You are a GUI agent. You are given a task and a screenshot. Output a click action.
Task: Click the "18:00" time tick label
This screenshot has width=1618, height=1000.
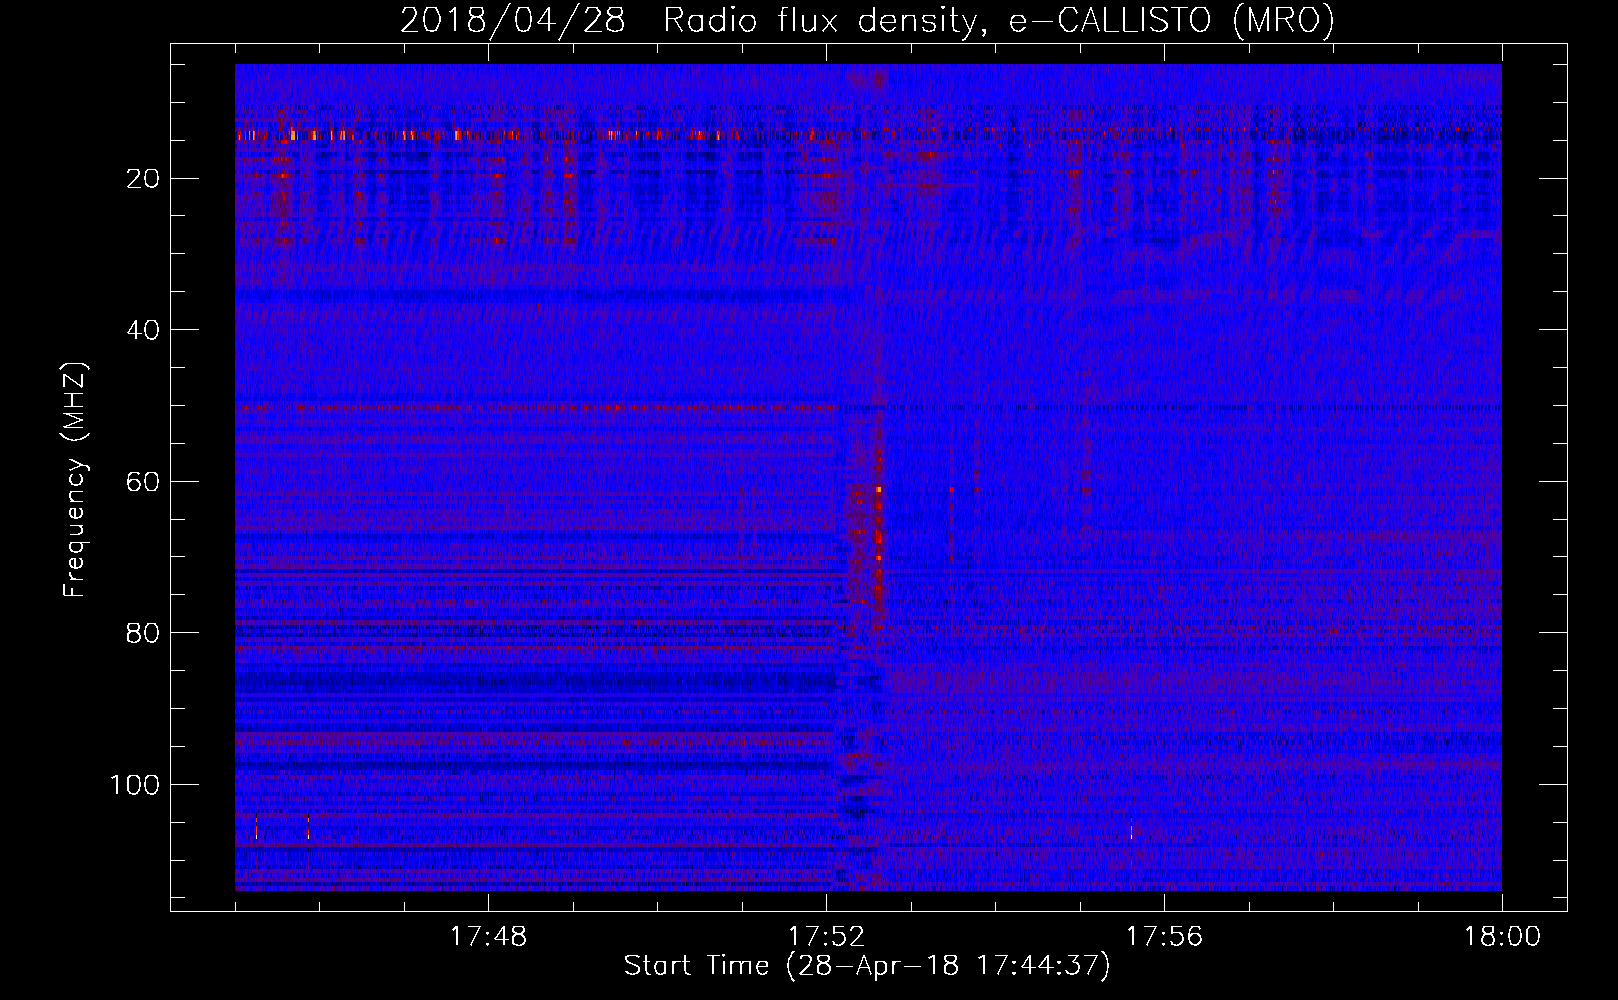tap(1502, 937)
